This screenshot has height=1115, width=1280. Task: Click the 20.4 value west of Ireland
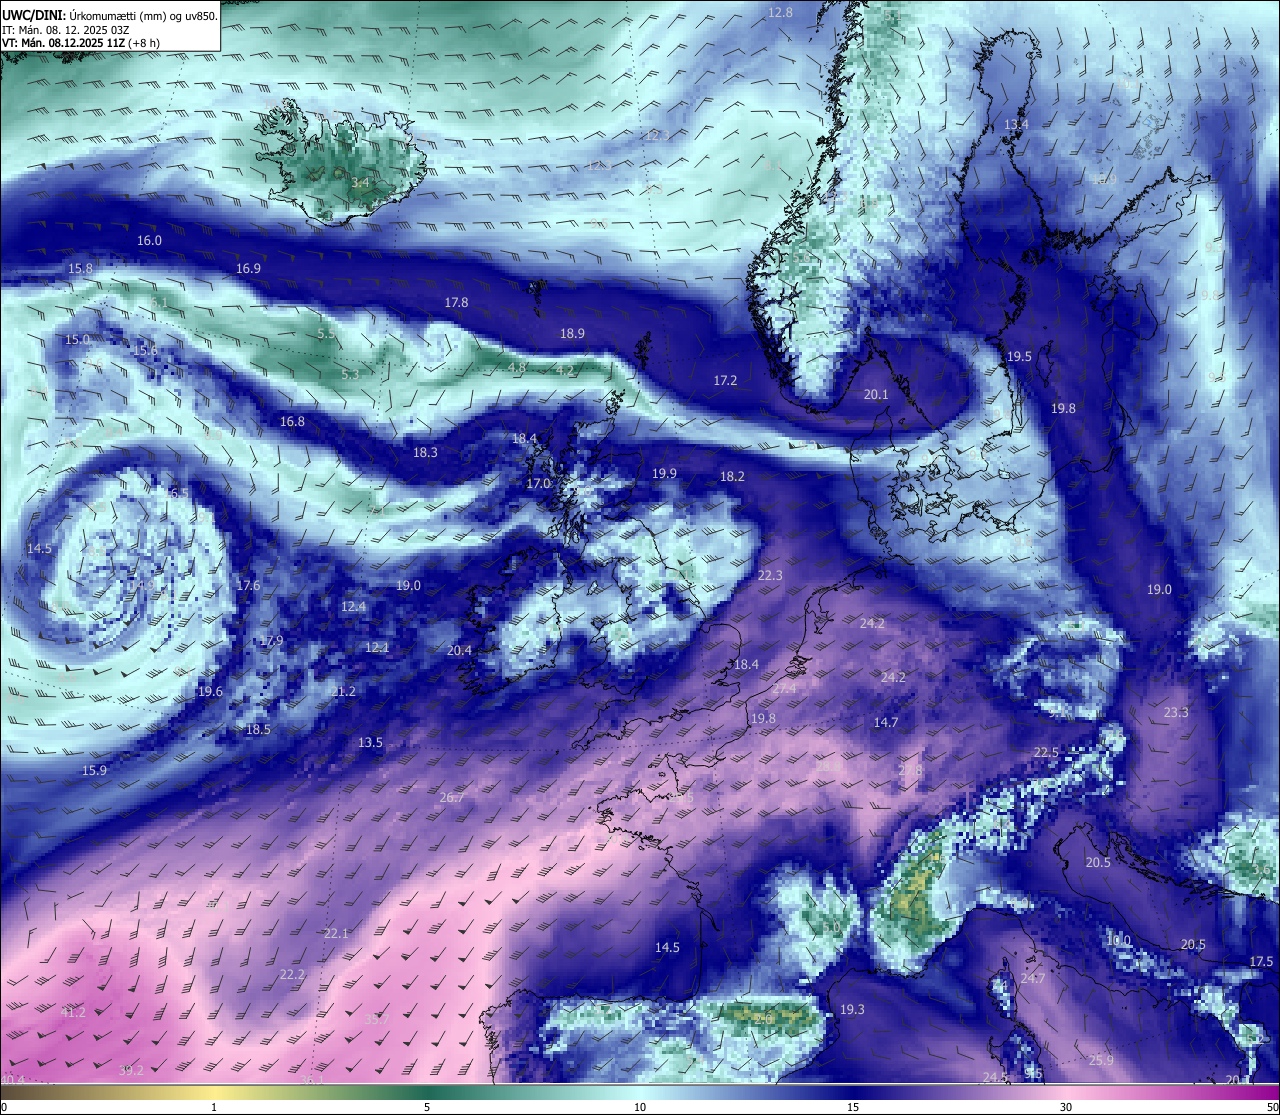[x=459, y=650]
